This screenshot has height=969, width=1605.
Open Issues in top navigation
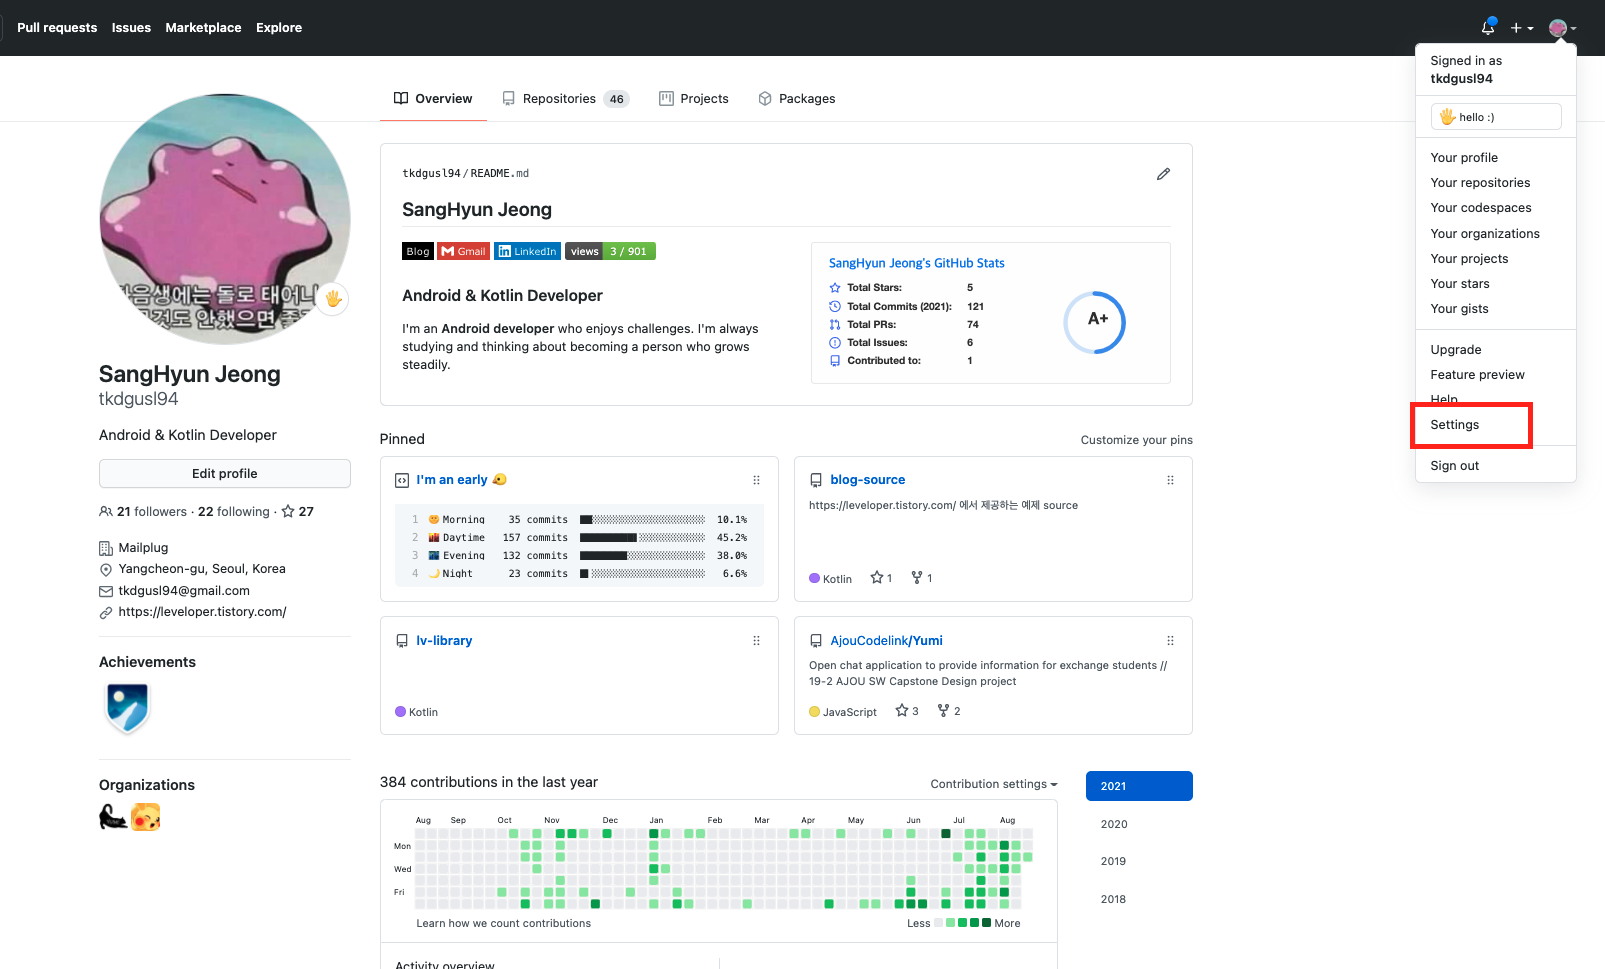pos(131,28)
